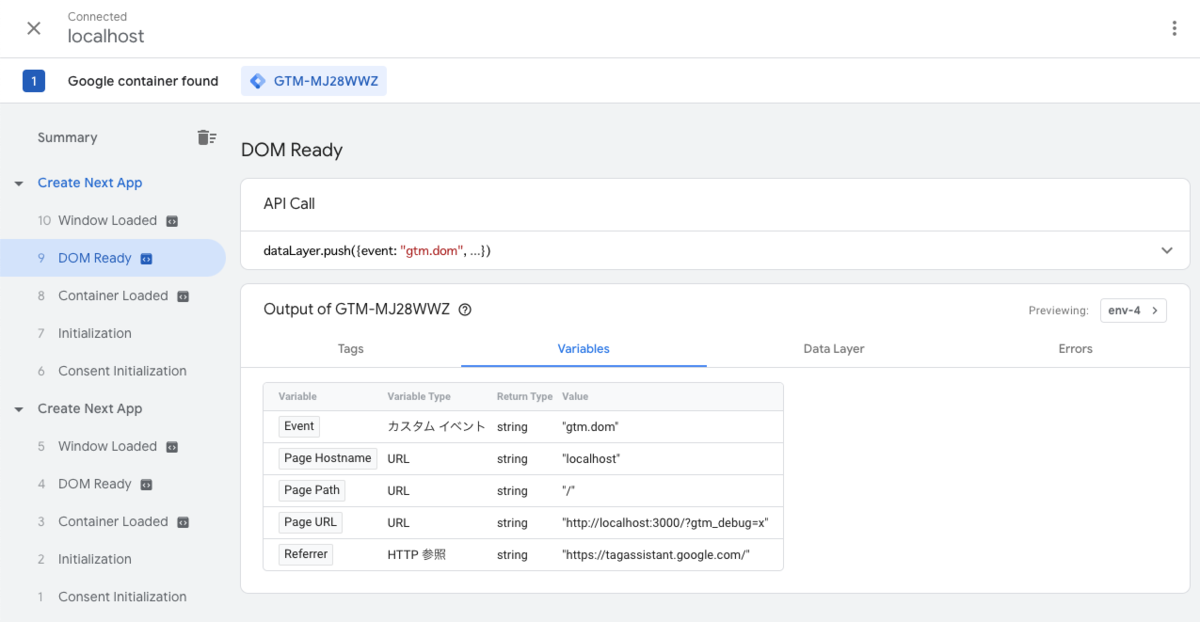
Task: Select event 6 Consent Initialization
Action: [x=113, y=371]
